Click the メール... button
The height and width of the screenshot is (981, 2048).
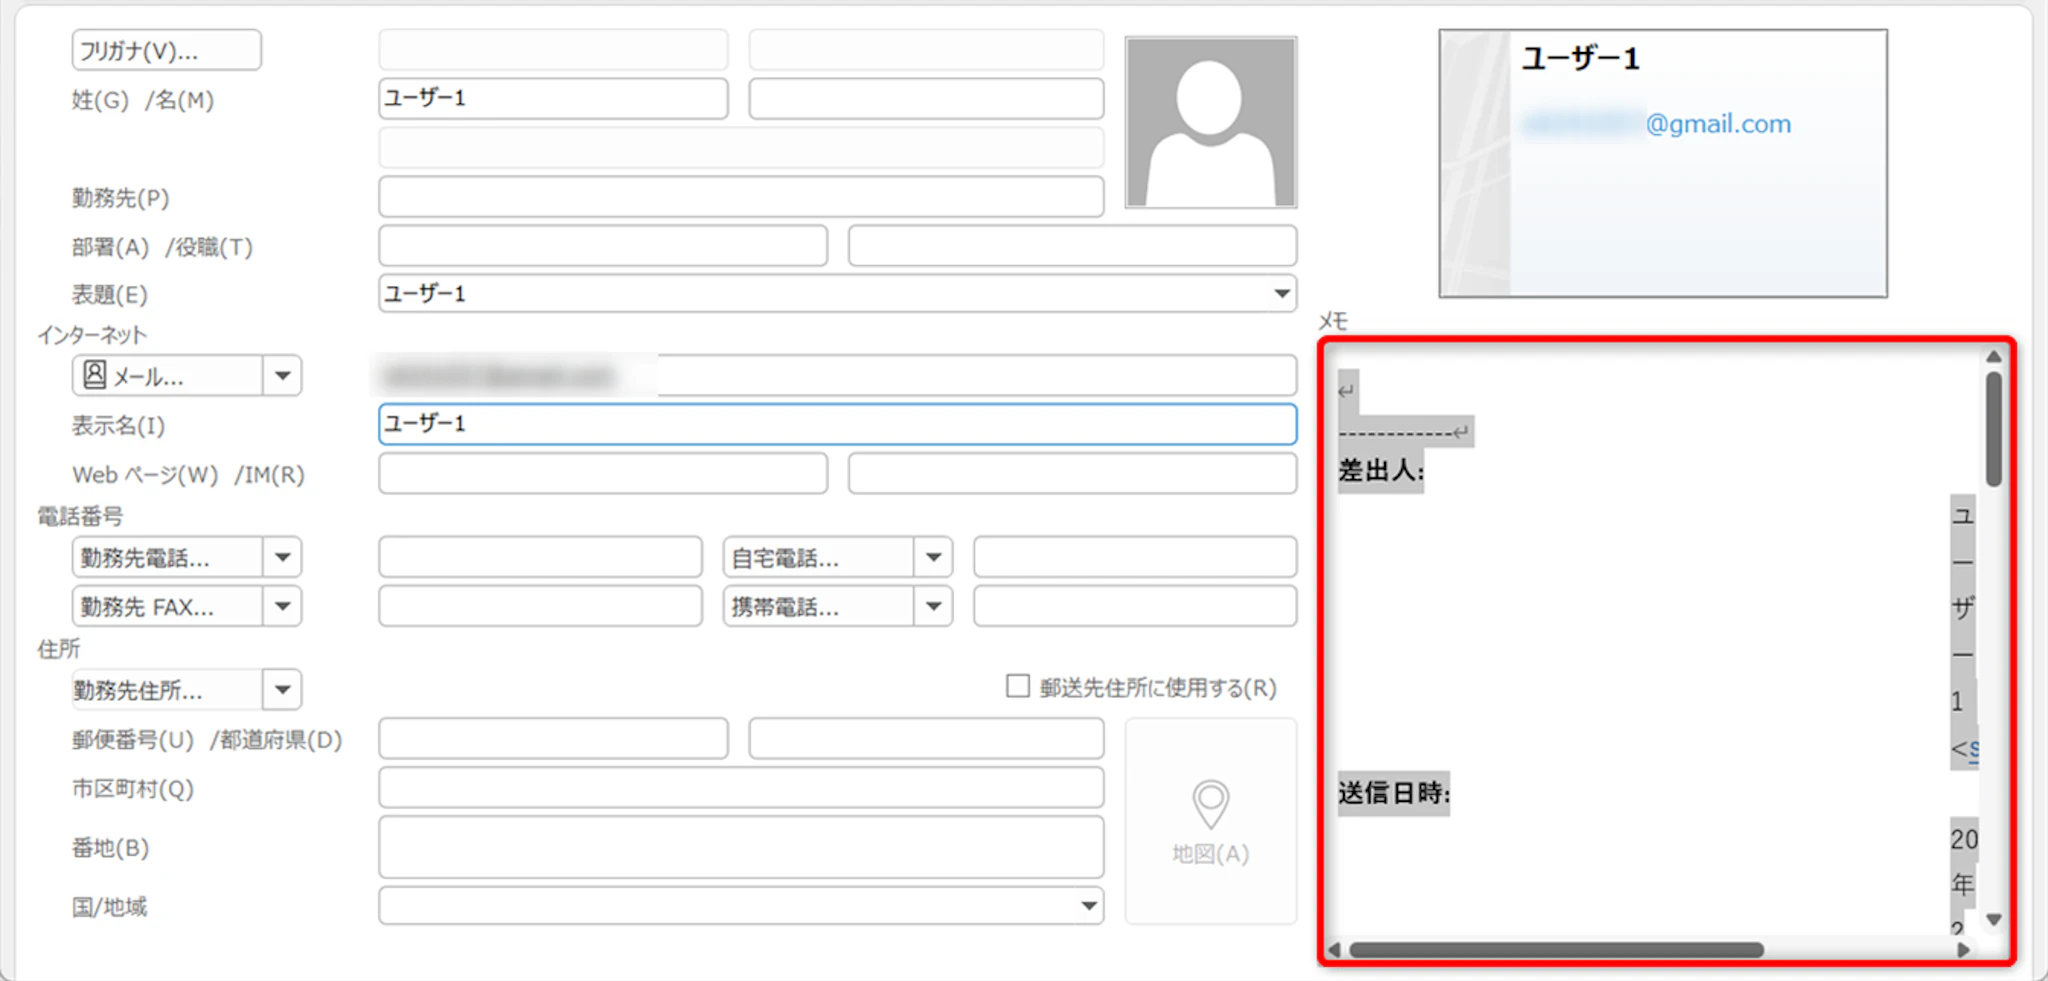tap(167, 376)
